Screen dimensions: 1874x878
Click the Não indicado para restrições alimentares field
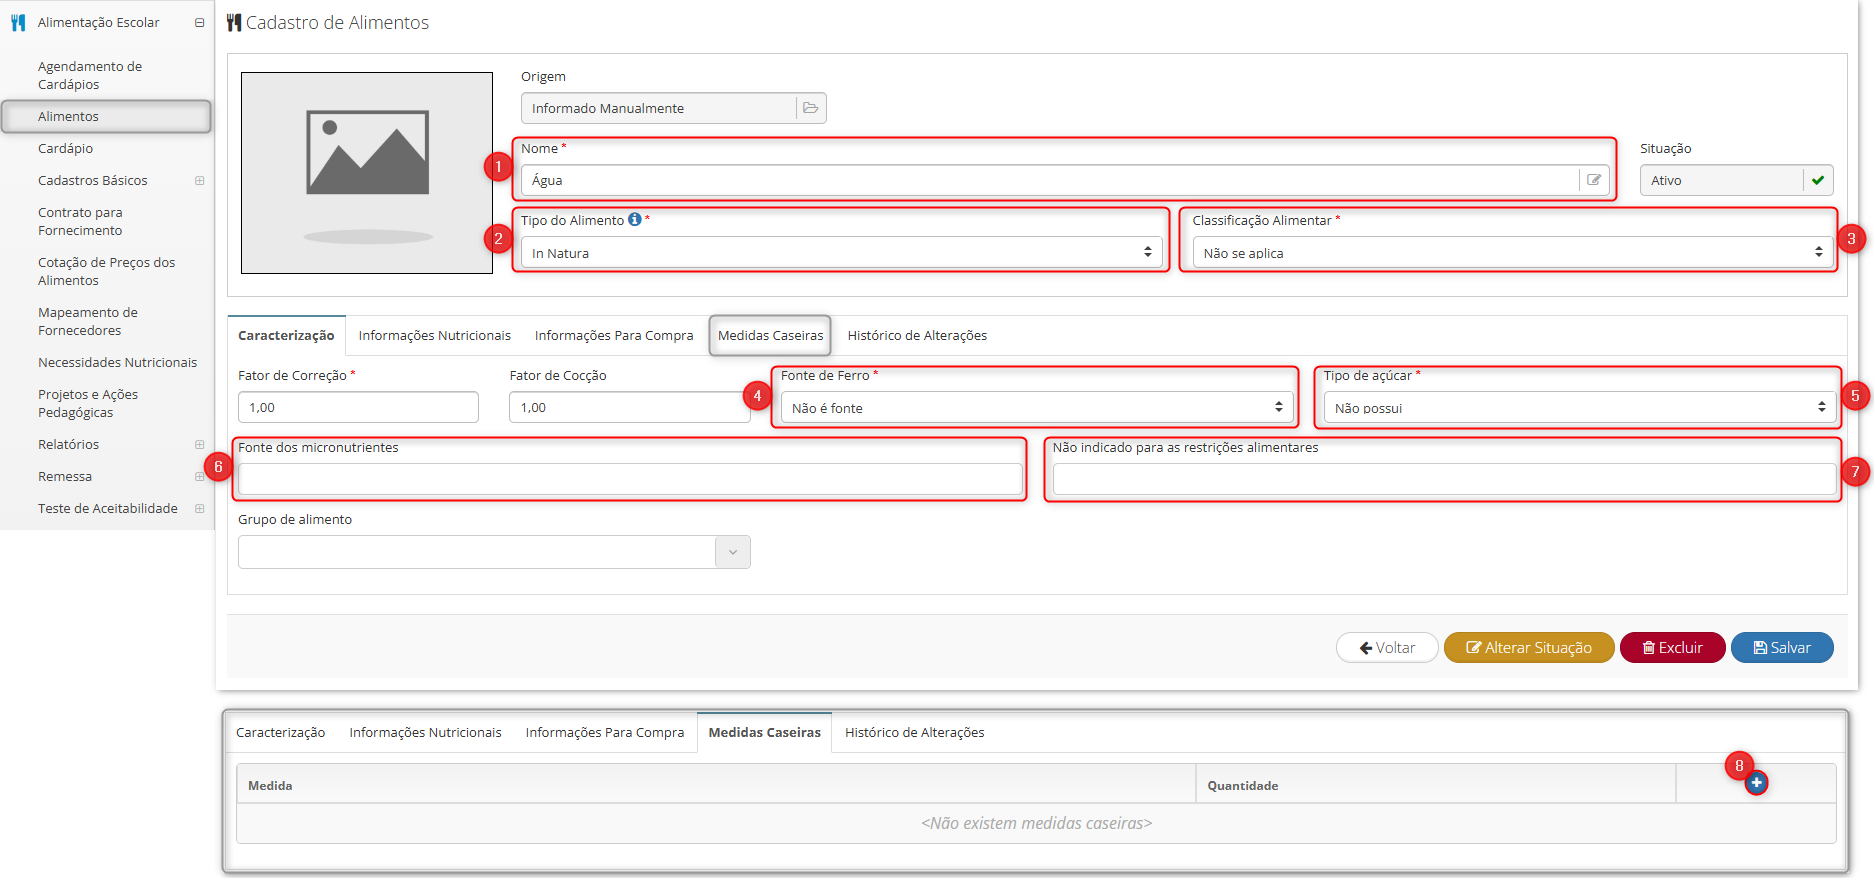(x=1445, y=479)
